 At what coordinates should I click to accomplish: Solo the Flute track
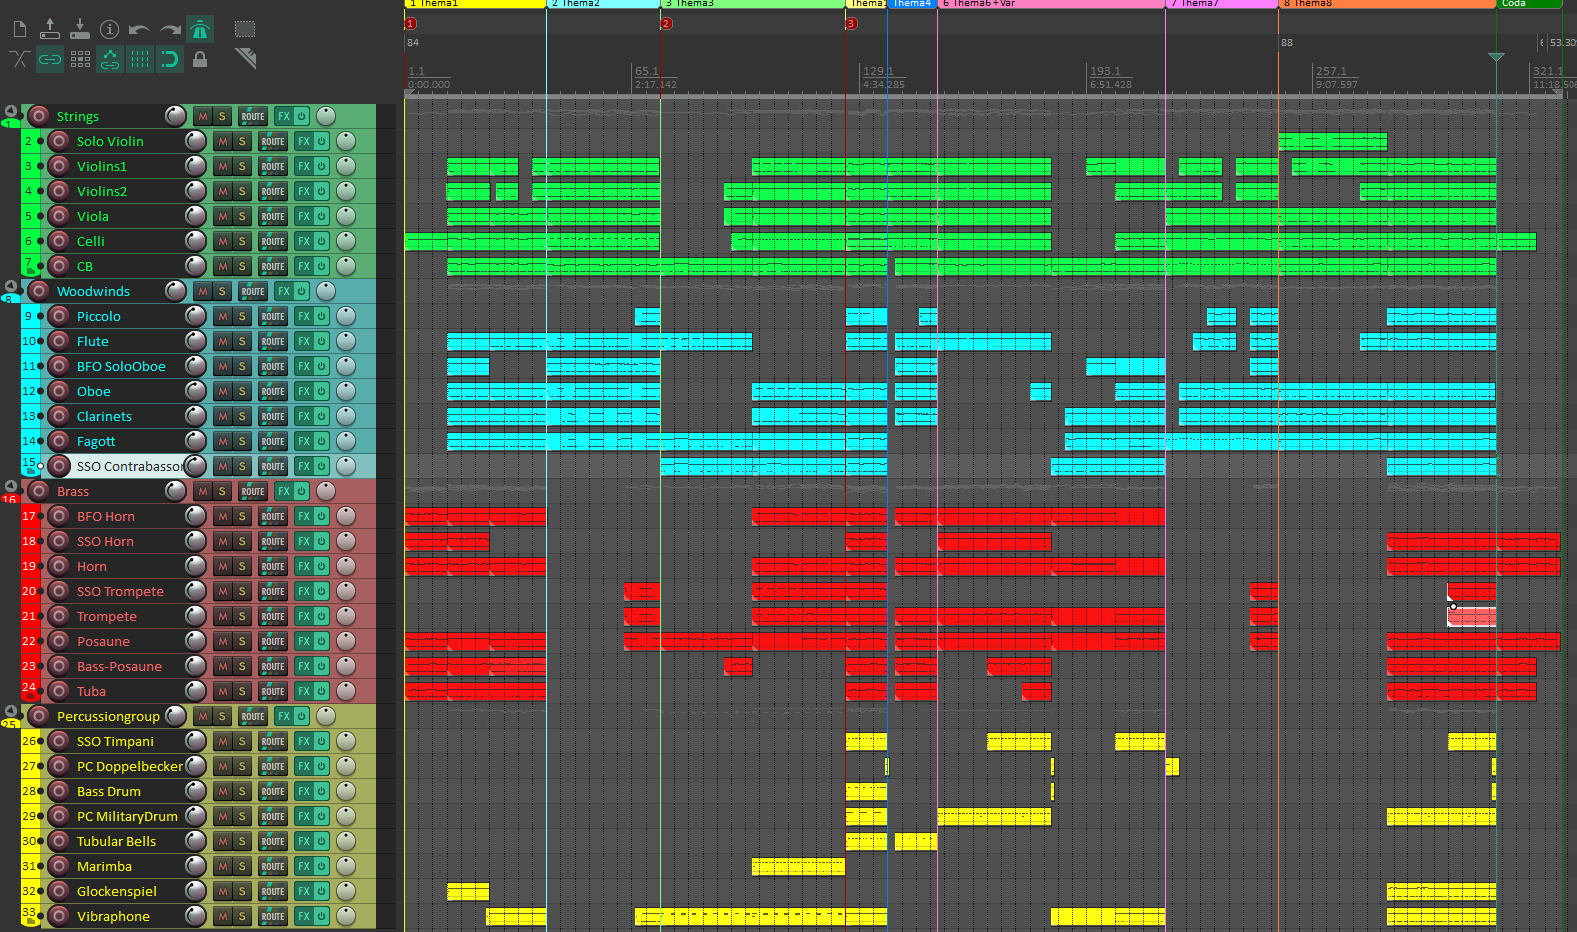click(x=242, y=342)
